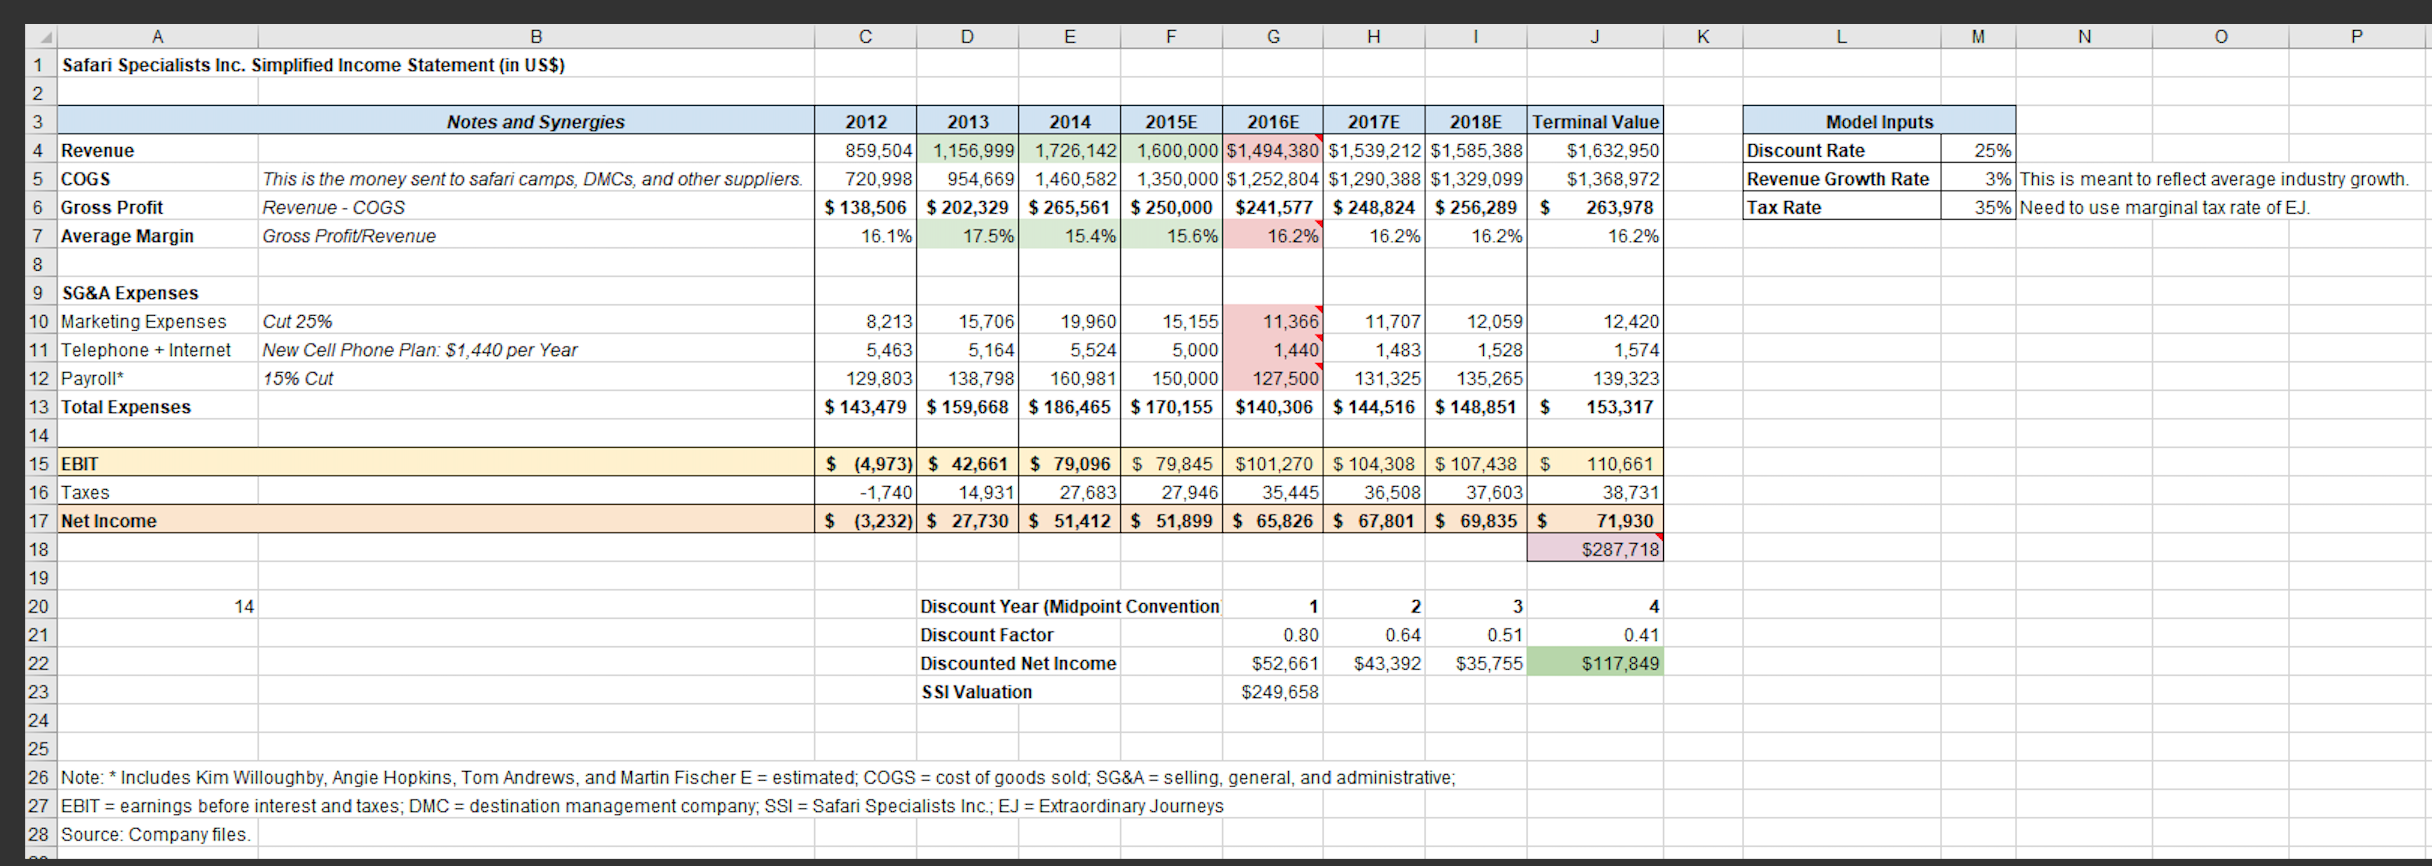Viewport: 2432px width, 866px height.
Task: Click the 'New Cell Phone Plan' note cell
Action: click(536, 349)
